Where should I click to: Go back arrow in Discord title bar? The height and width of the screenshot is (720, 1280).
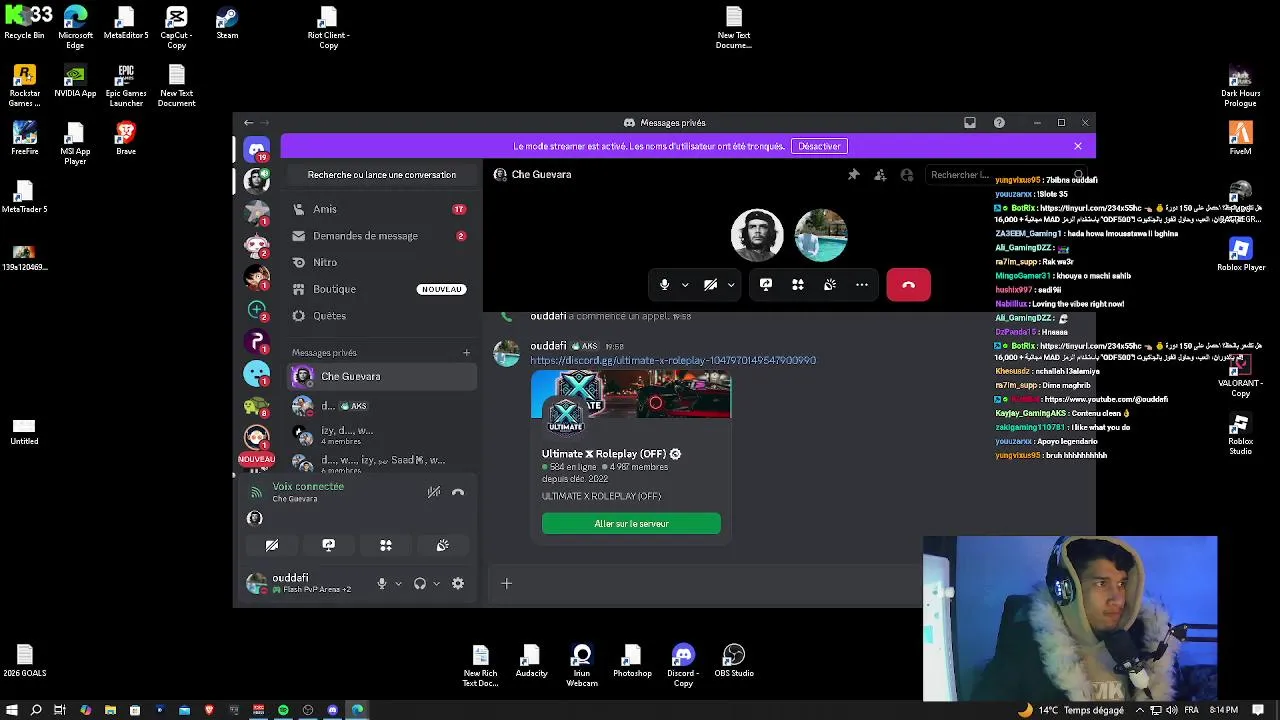[249, 123]
